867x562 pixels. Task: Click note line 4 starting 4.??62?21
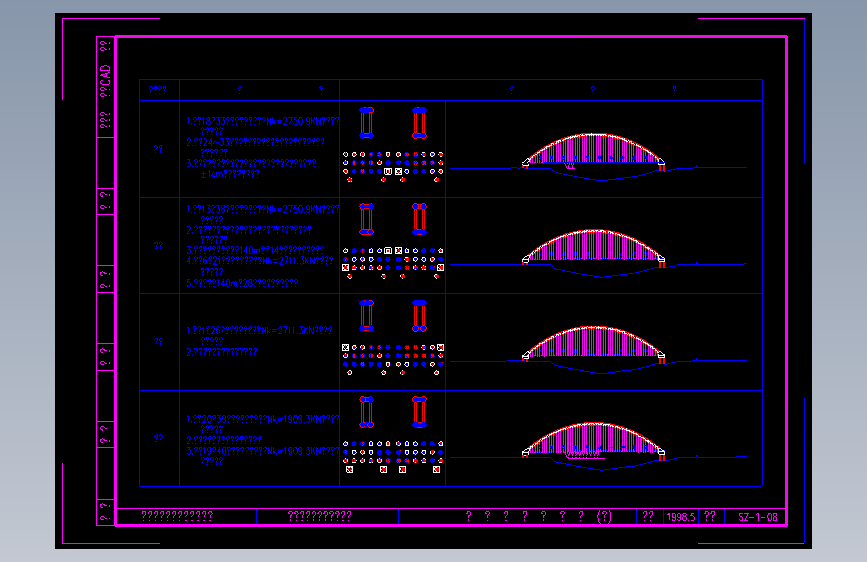(260, 261)
